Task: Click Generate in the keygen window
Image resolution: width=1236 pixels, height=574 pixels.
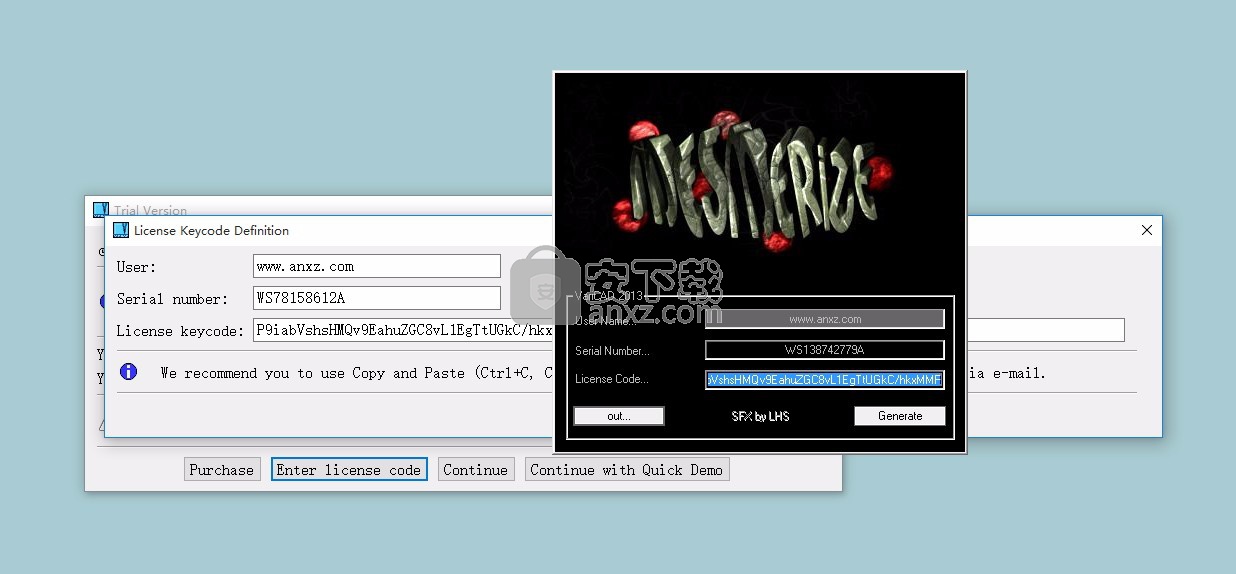Action: (x=900, y=416)
